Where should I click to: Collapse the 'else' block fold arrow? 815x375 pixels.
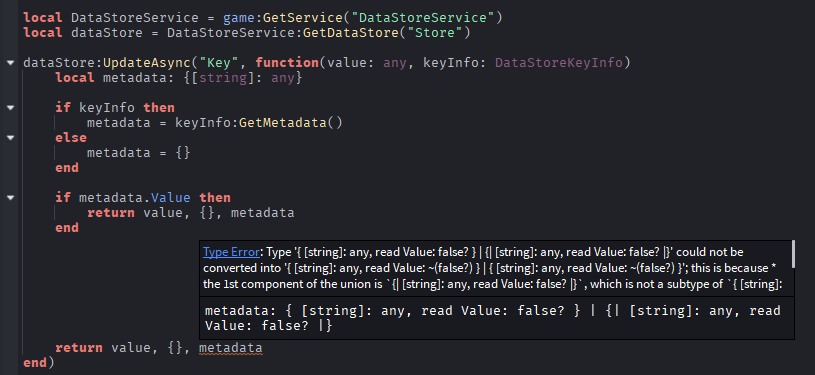11,138
